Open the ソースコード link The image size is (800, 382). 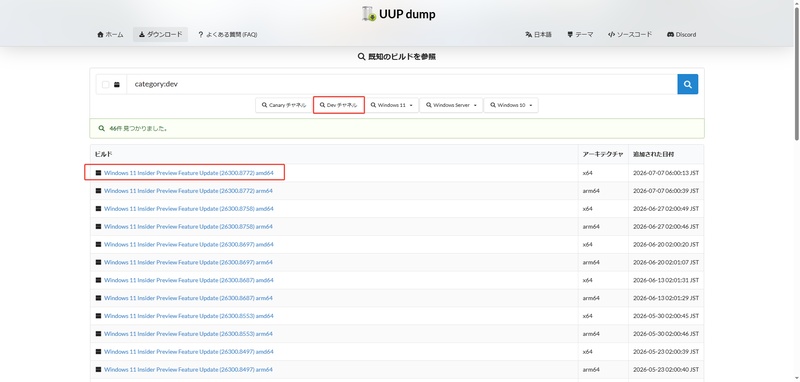630,35
